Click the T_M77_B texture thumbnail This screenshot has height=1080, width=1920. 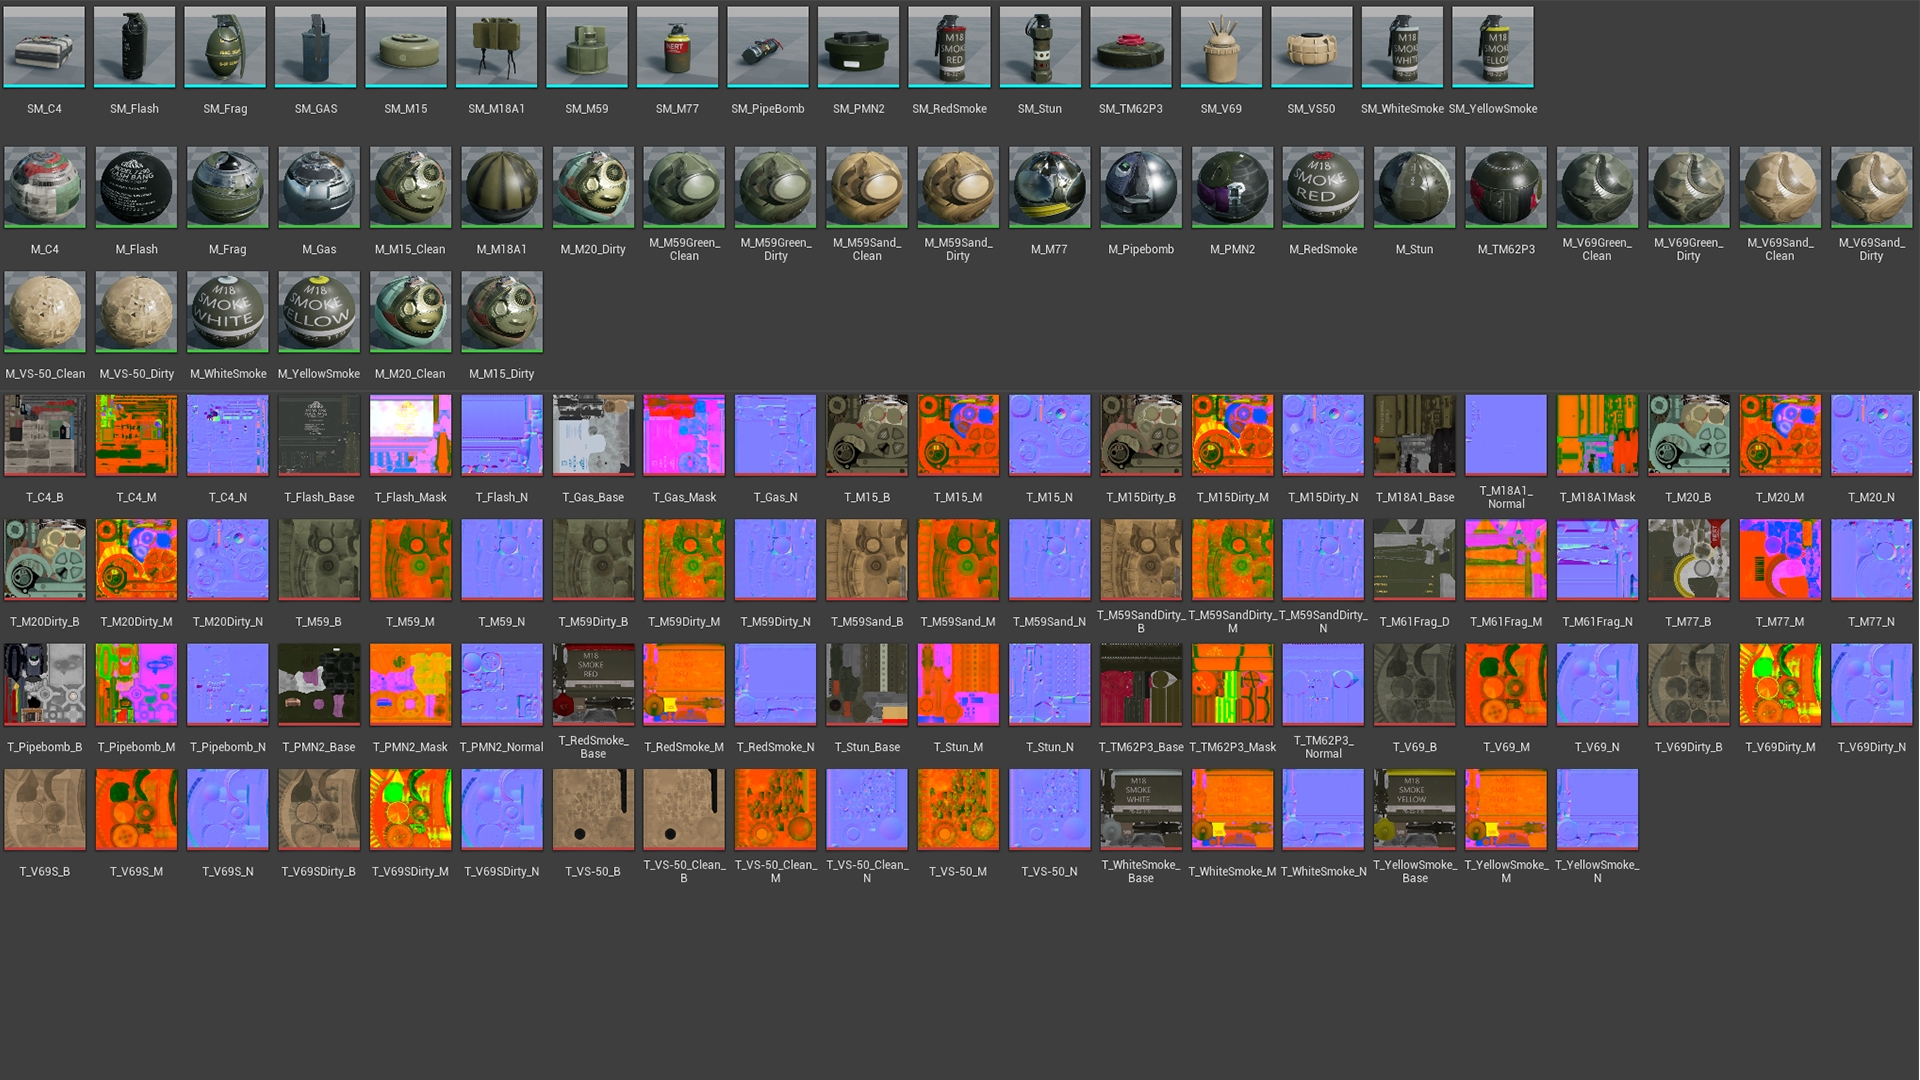(x=1688, y=559)
